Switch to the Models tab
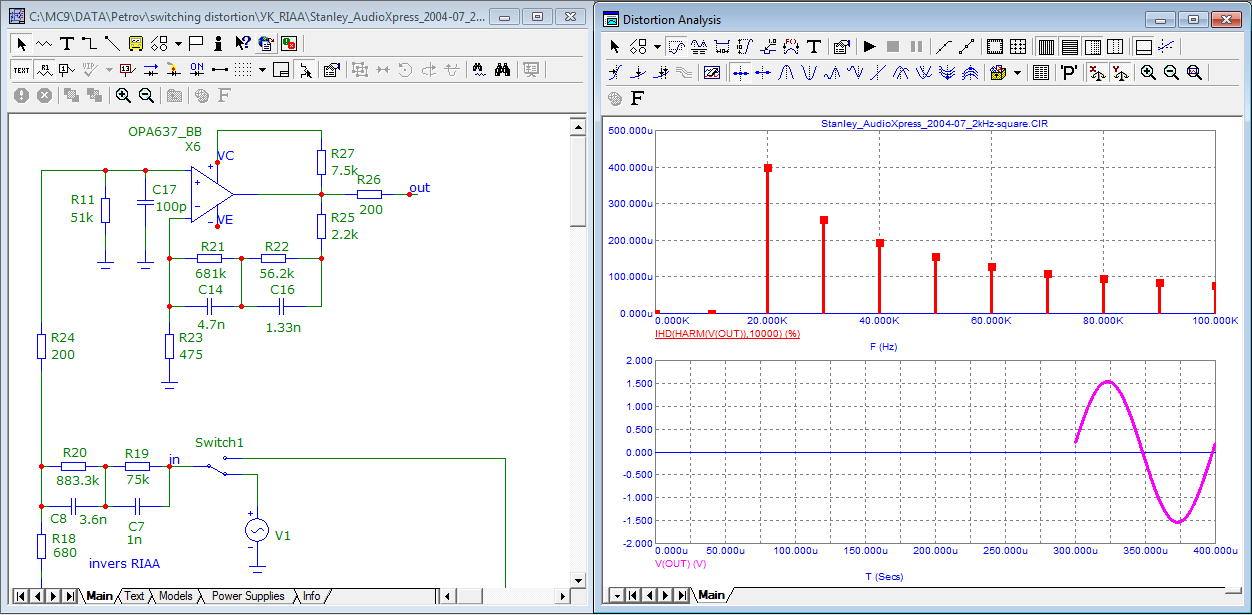Viewport: 1252px width, 615px height. (x=176, y=596)
